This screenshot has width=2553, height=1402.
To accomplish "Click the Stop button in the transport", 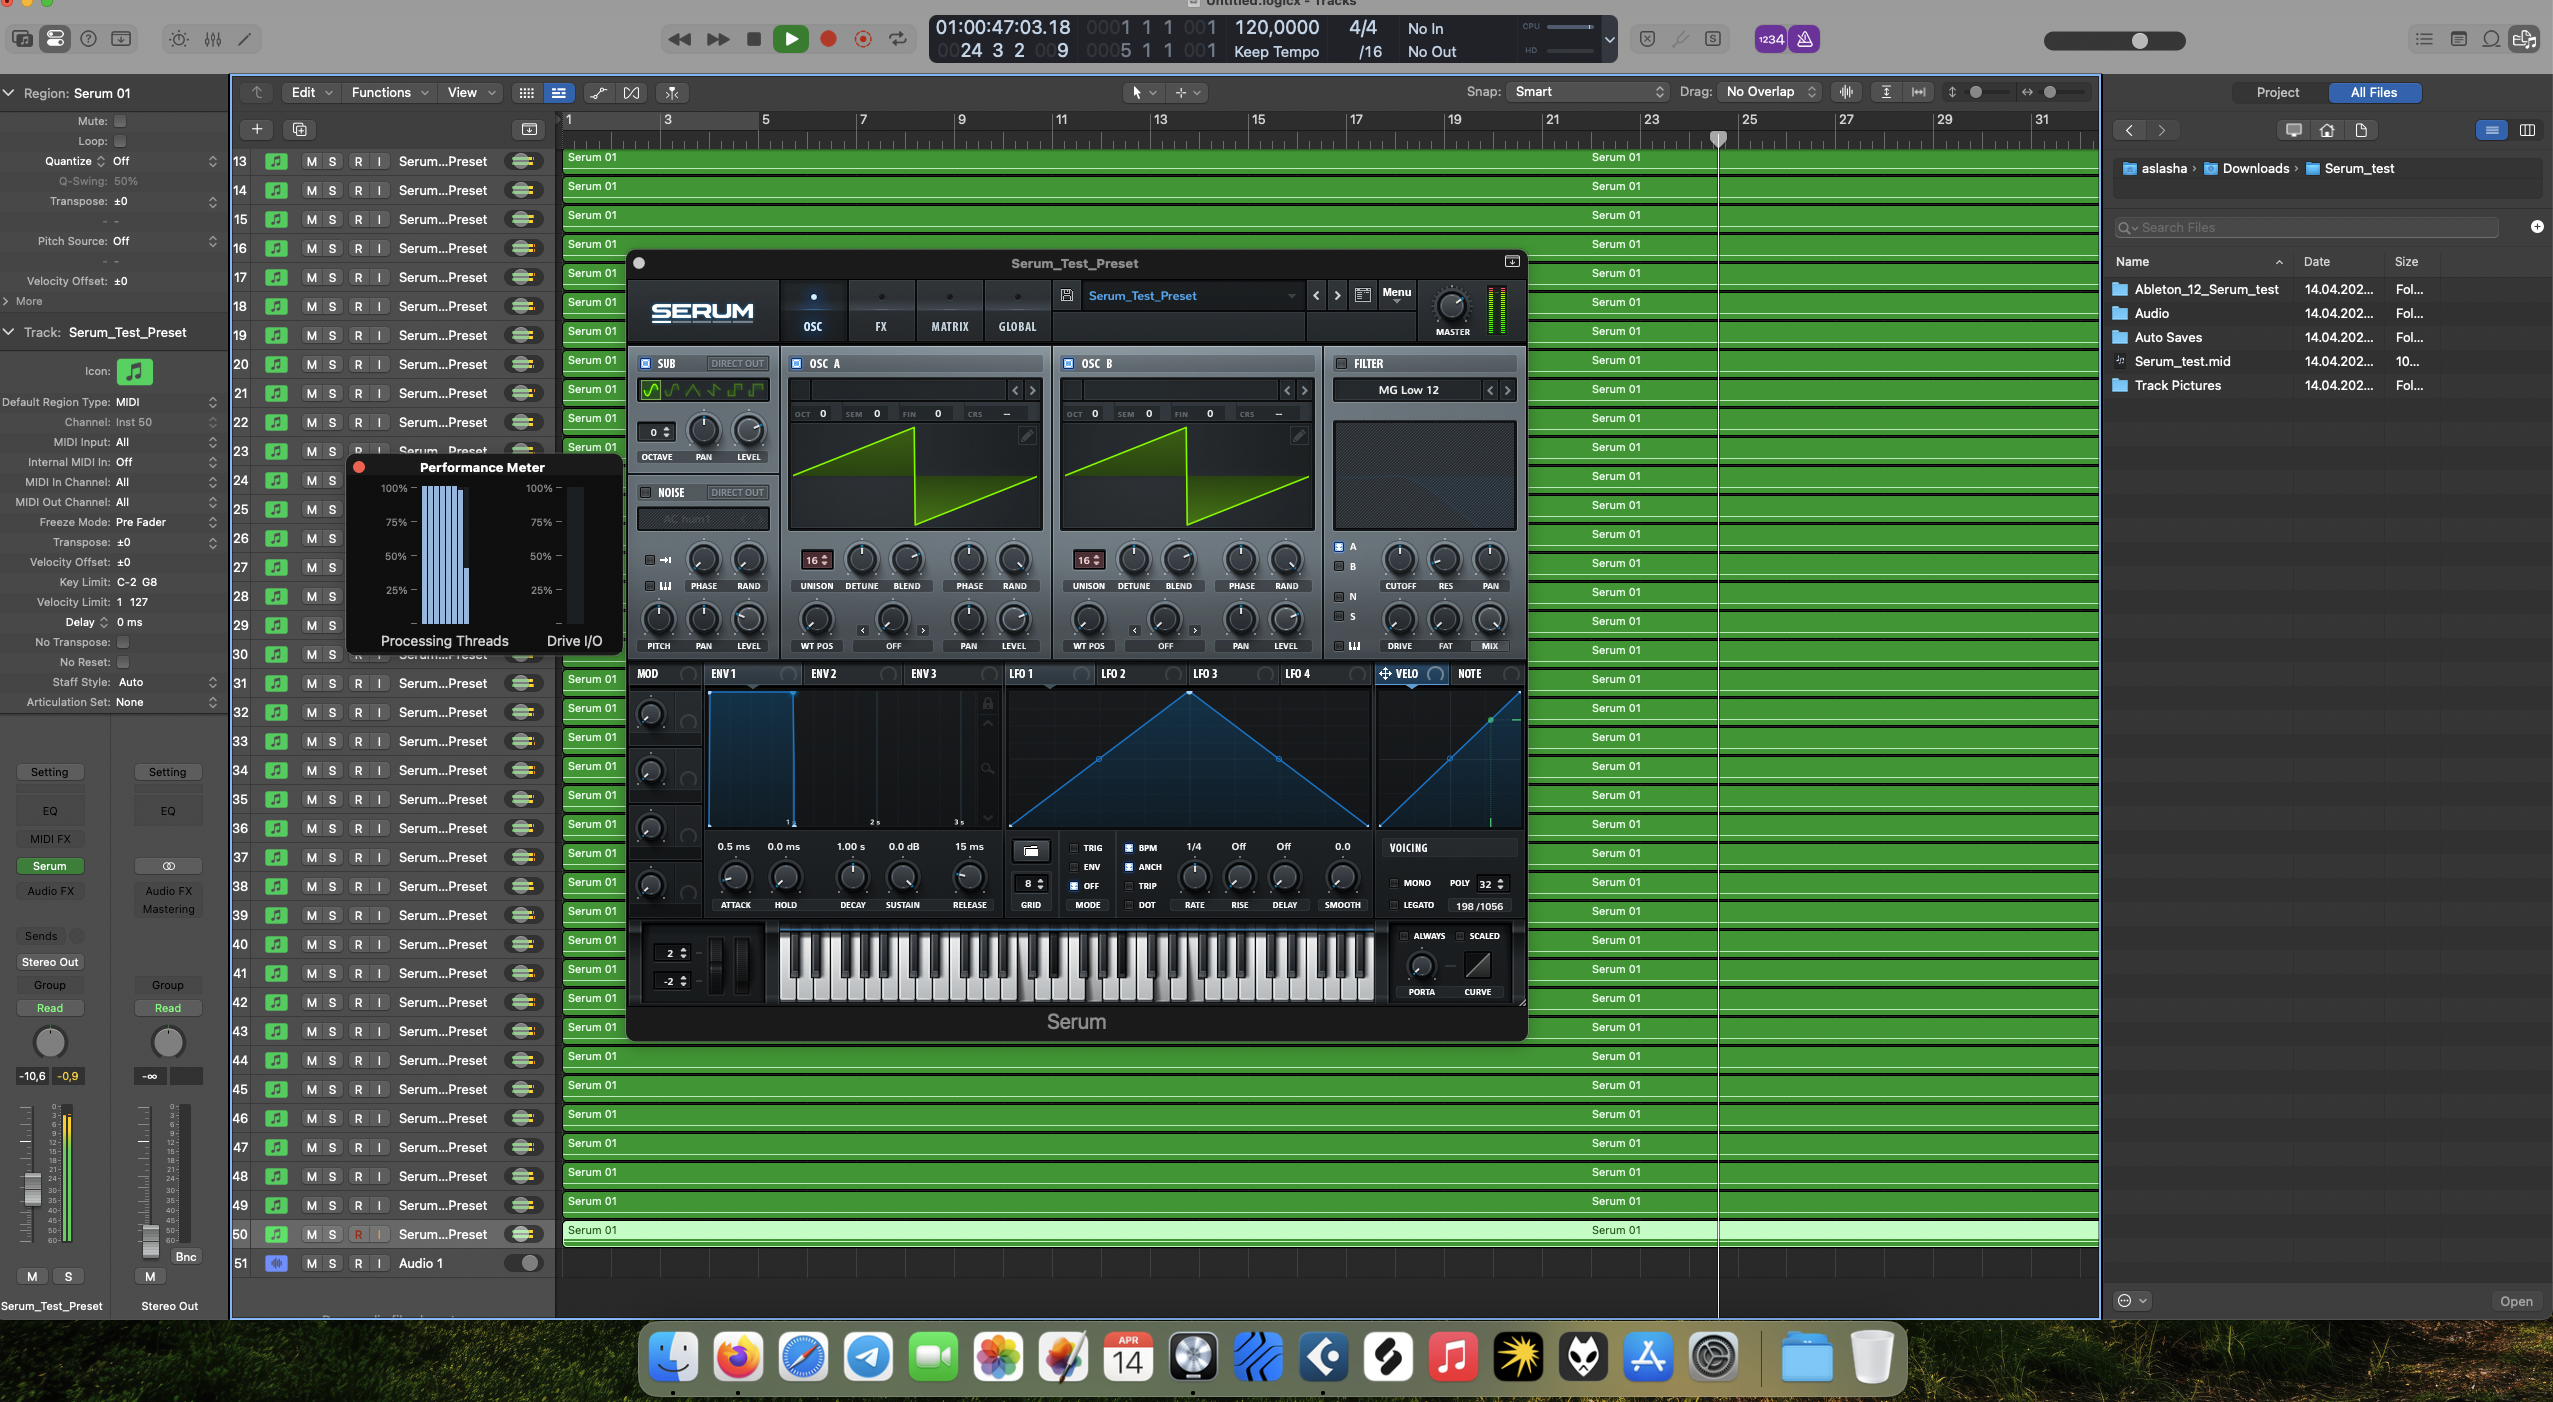I will coord(754,39).
